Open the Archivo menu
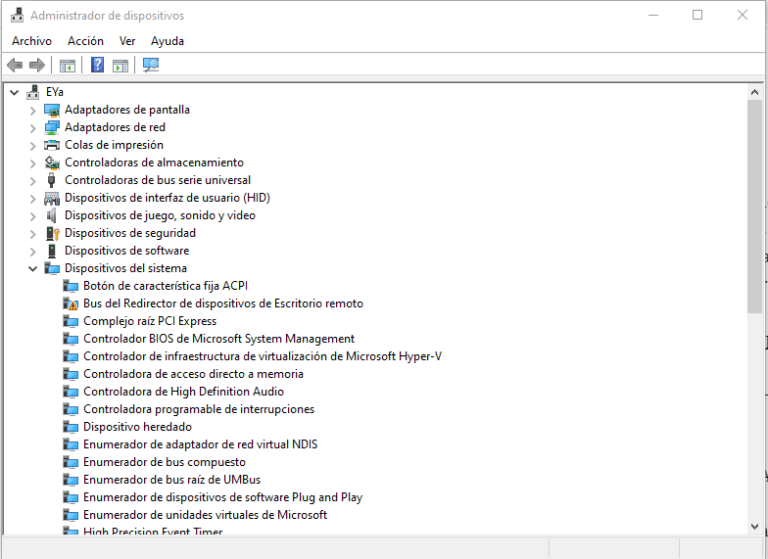This screenshot has width=768, height=559. click(32, 41)
